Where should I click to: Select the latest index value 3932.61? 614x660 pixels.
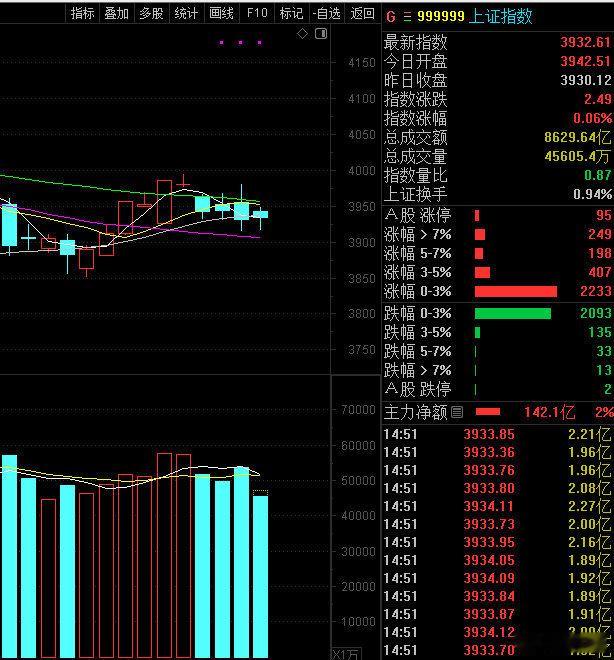tap(585, 42)
